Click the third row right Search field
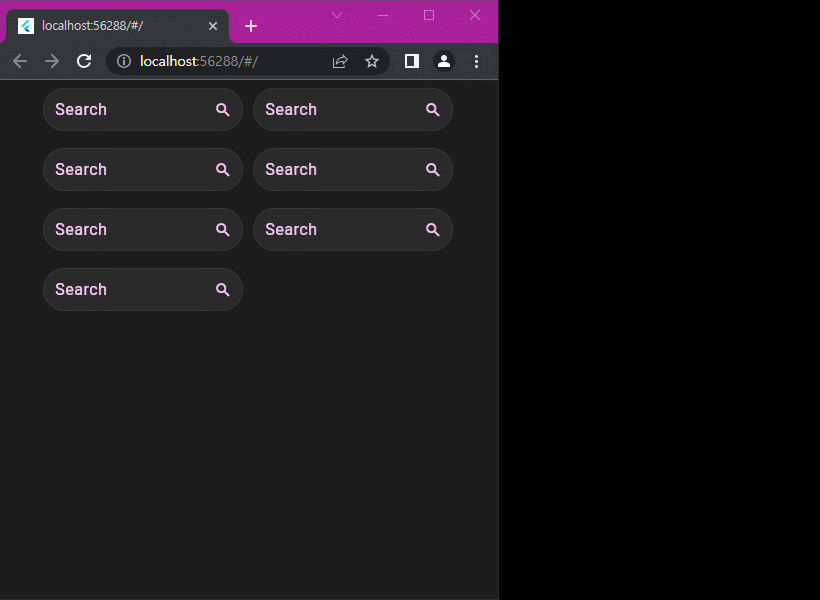Screen dimensions: 820x600 (x=353, y=230)
